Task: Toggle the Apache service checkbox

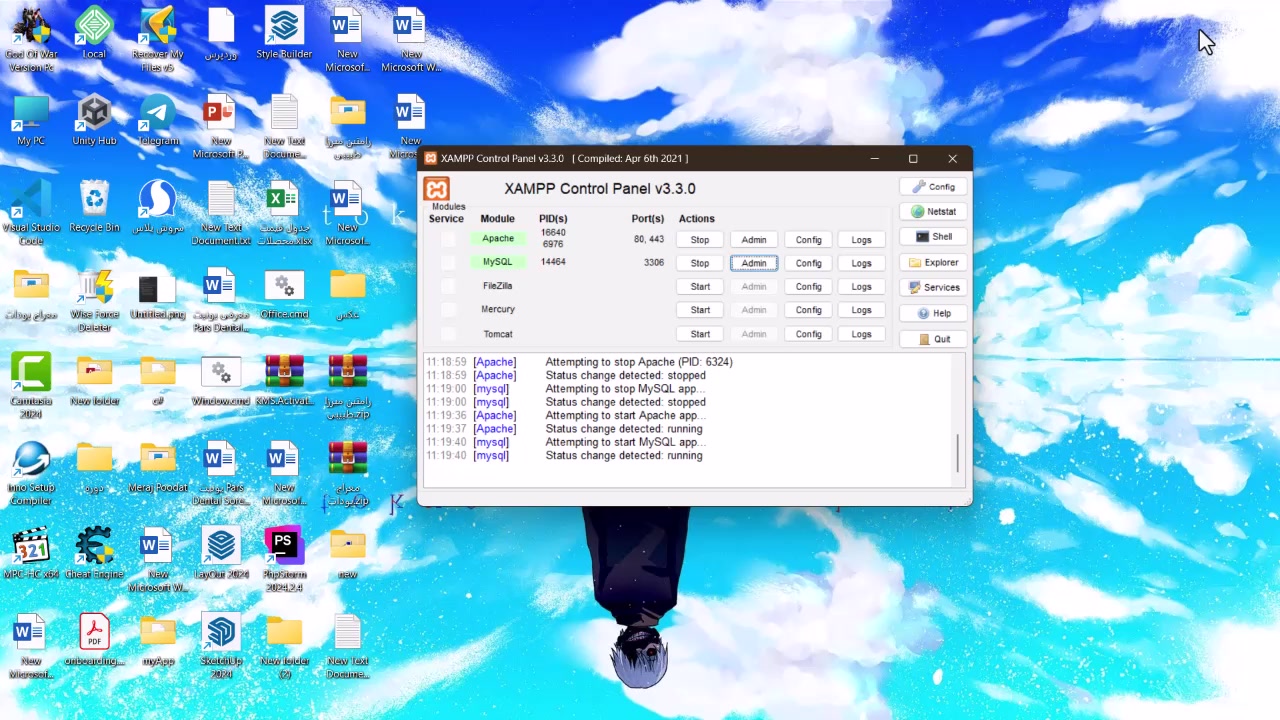Action: [447, 239]
